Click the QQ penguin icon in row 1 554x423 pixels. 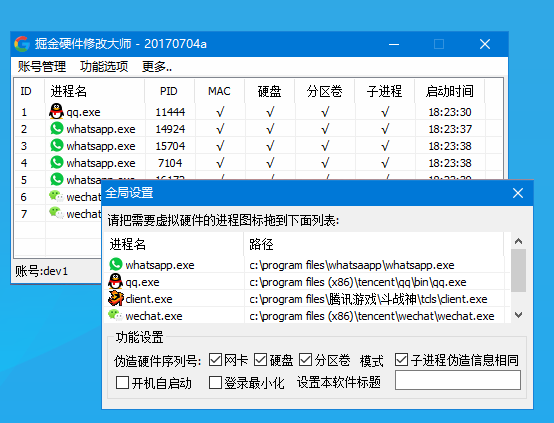pos(56,111)
